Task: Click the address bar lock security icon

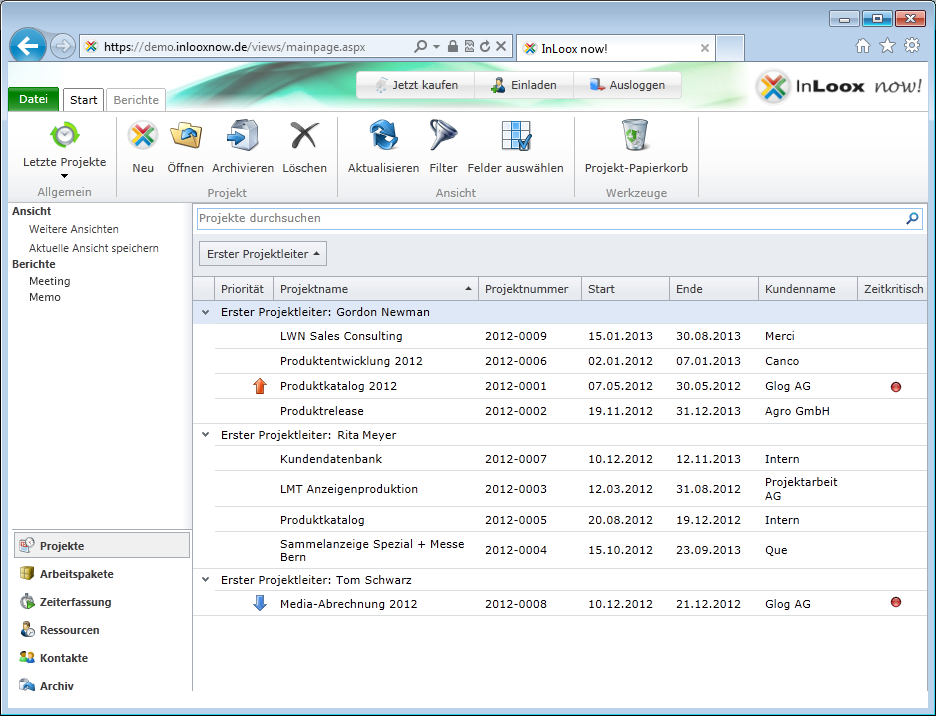Action: point(453,47)
